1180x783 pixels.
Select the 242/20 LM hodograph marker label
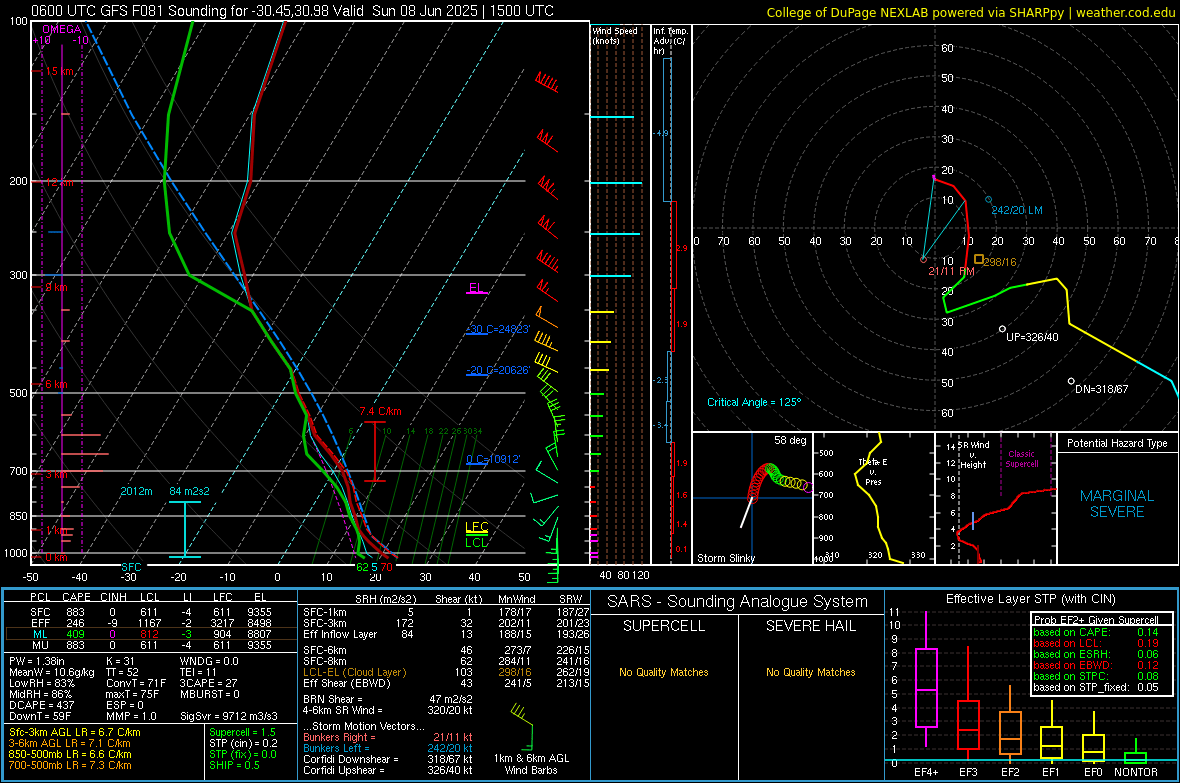point(1017,210)
